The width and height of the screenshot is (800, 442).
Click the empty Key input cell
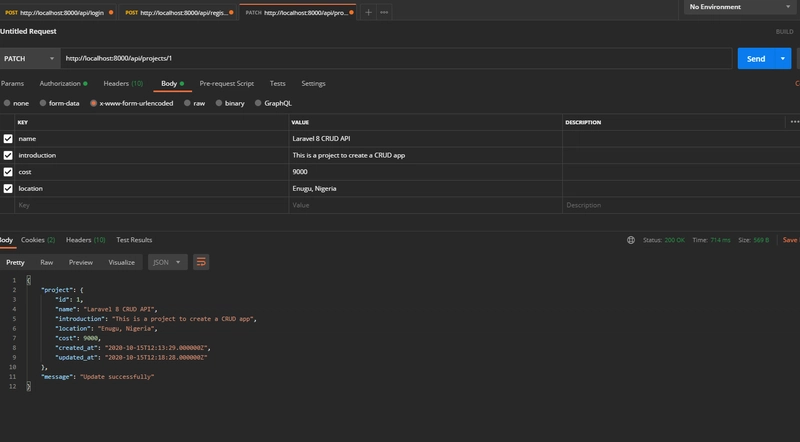pos(152,205)
